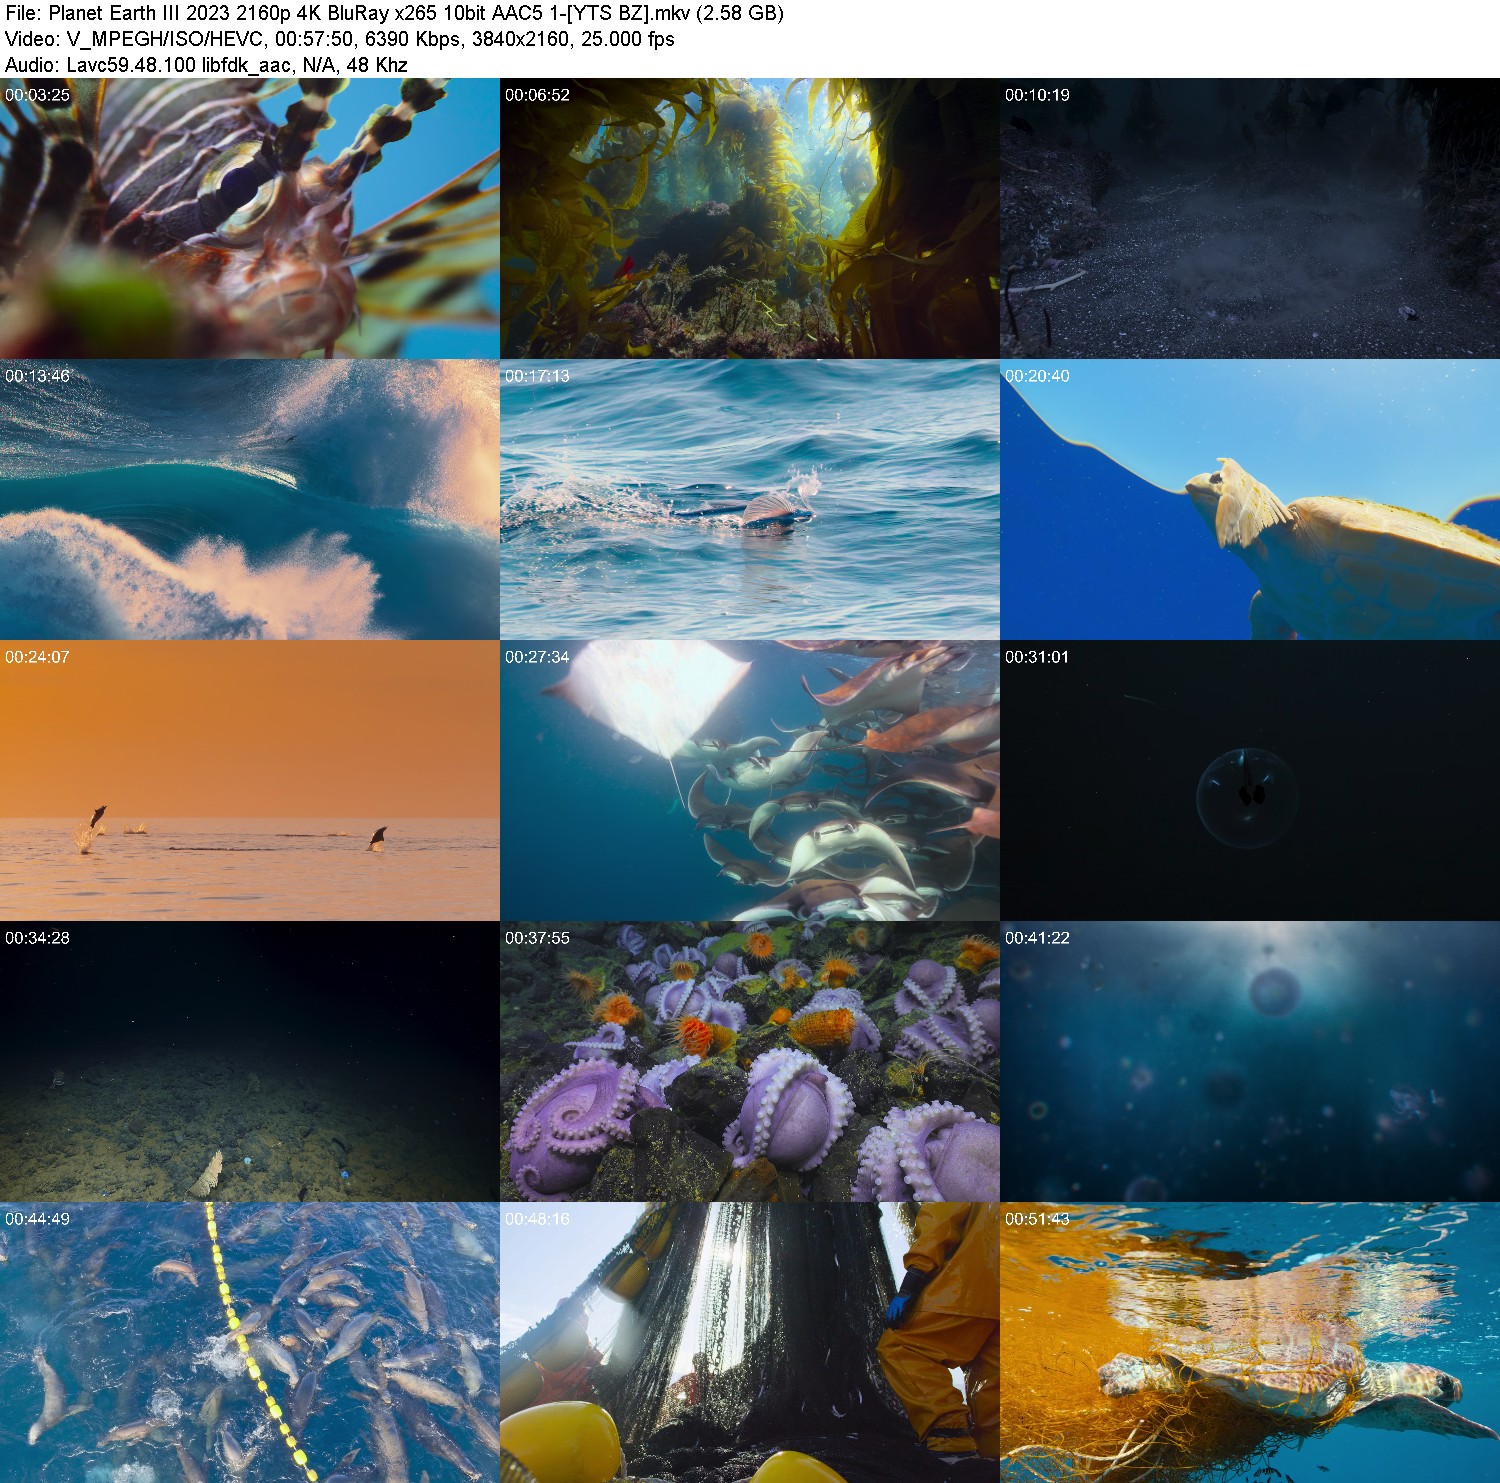
Task: Click the 00:24:07 timestamp label
Action: click(37, 657)
